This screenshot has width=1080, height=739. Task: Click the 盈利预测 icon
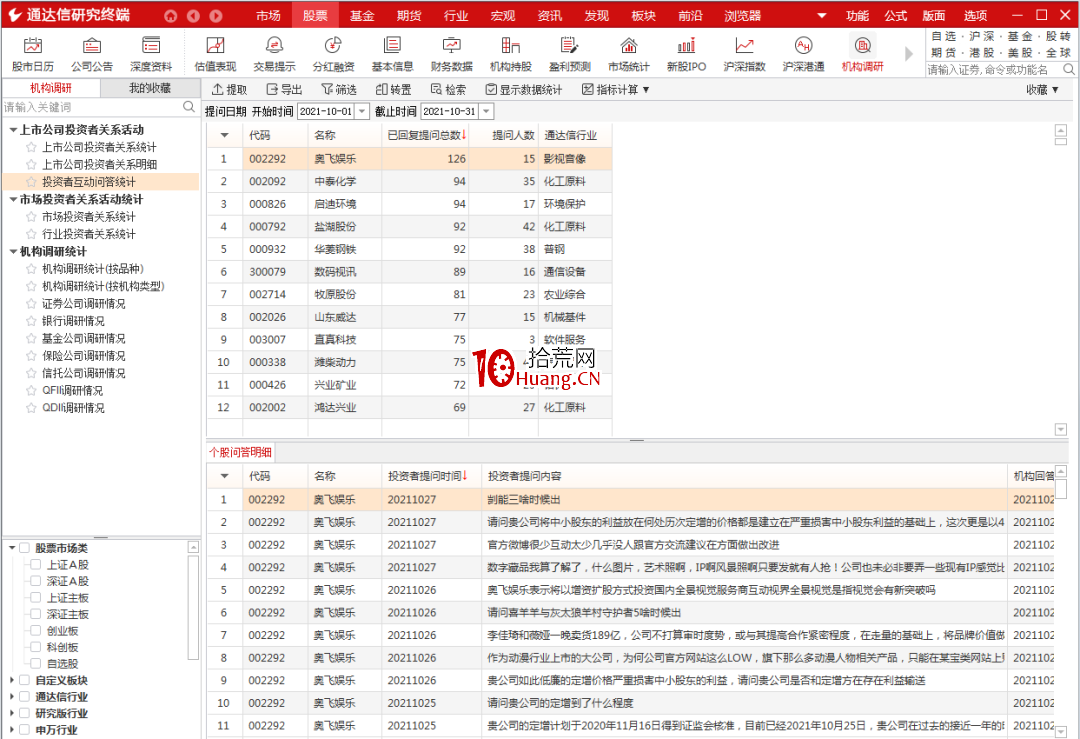(x=569, y=46)
